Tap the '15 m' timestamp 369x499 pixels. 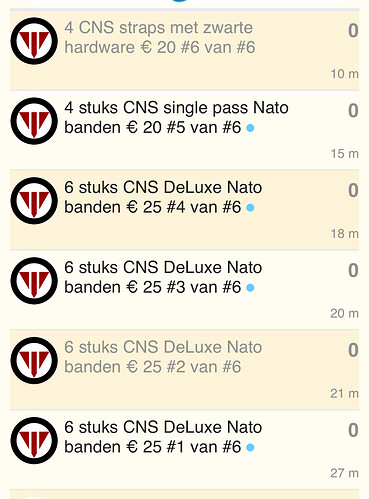pyautogui.click(x=344, y=153)
